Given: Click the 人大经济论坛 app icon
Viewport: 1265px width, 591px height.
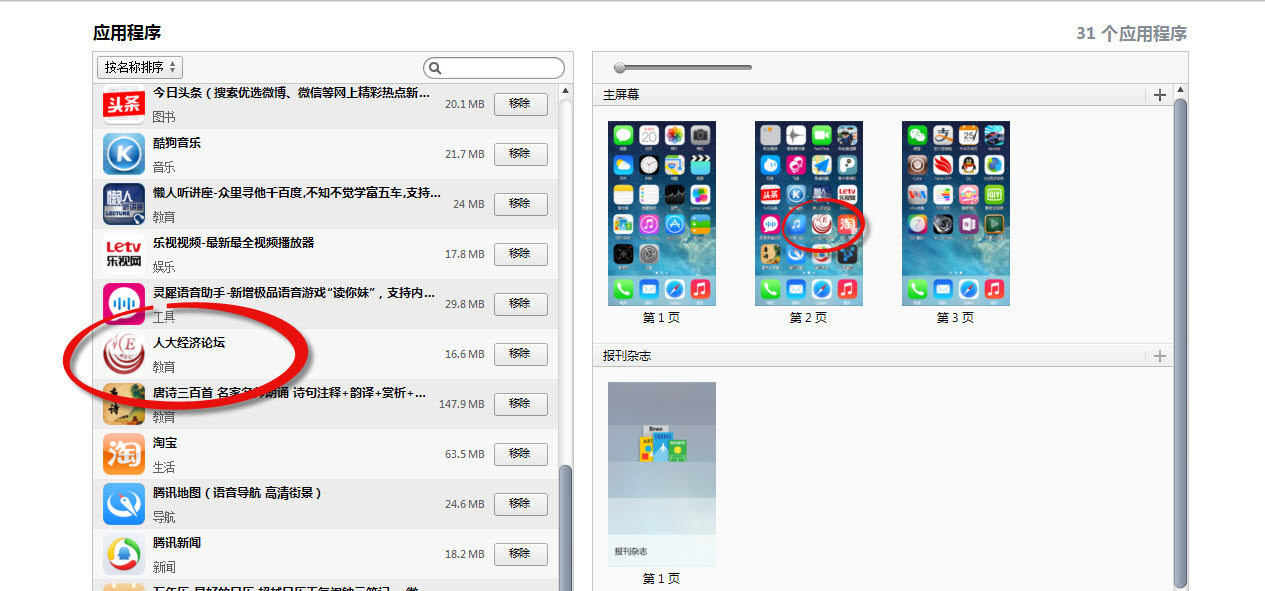Looking at the screenshot, I should pyautogui.click(x=124, y=354).
